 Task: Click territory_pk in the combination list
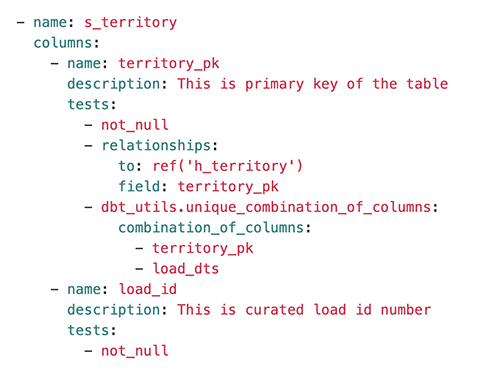(203, 248)
